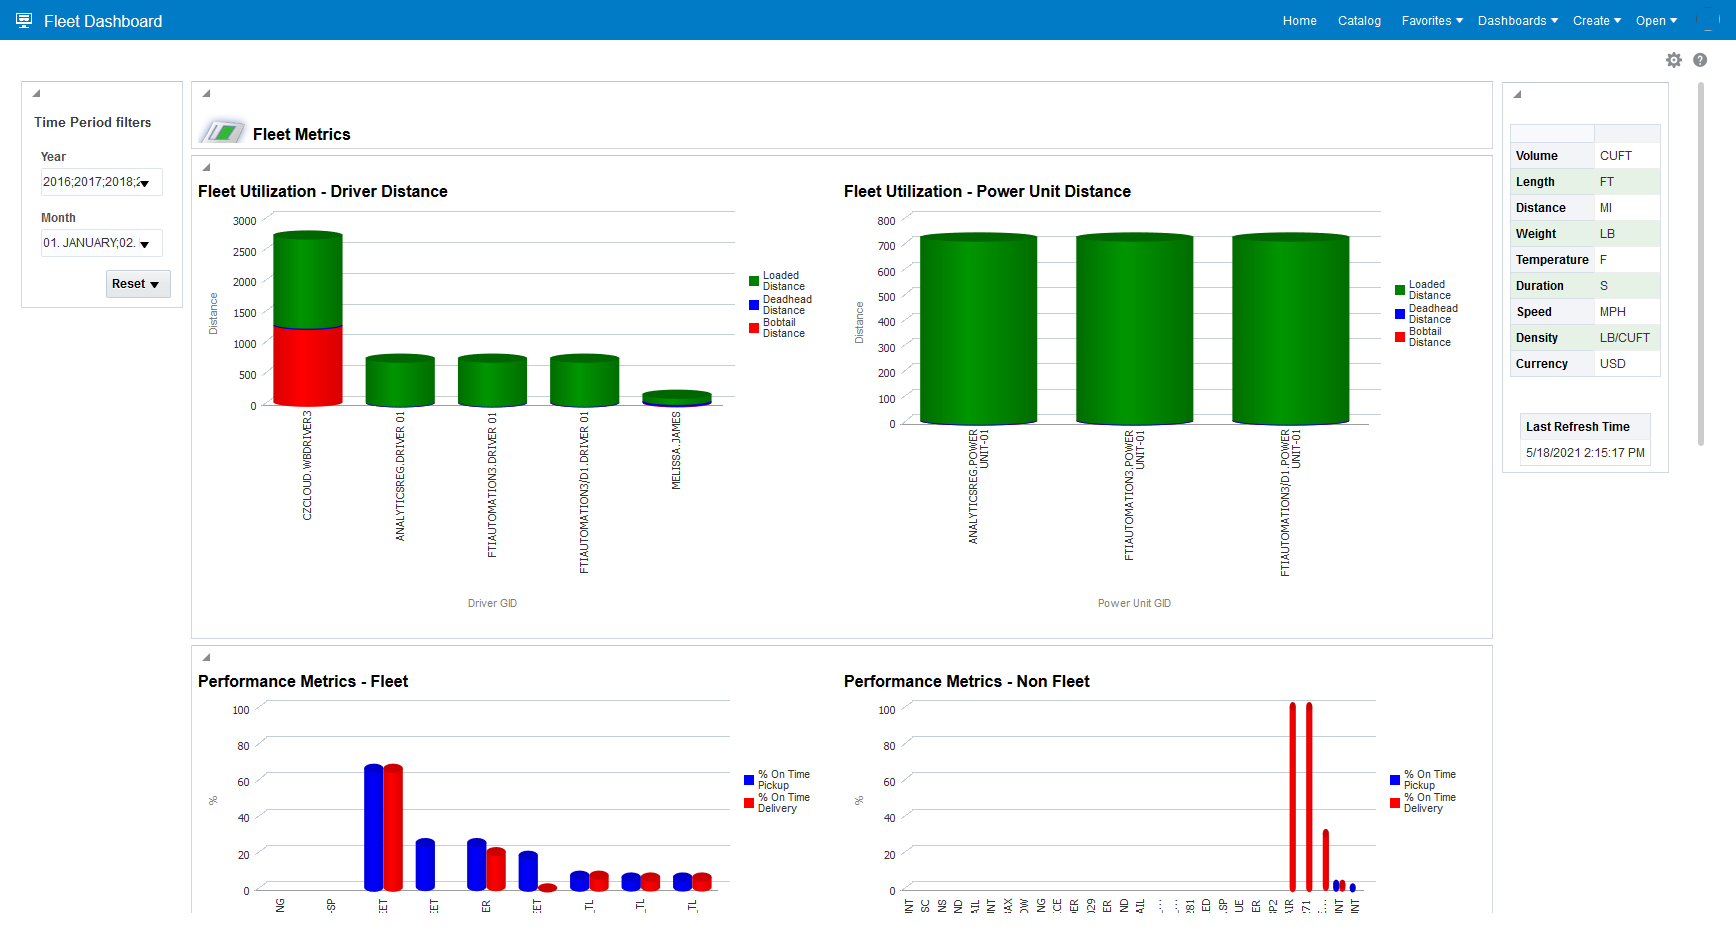The width and height of the screenshot is (1736, 936).
Task: Click the Fleet Dashboard monitor icon
Action: pos(24,20)
